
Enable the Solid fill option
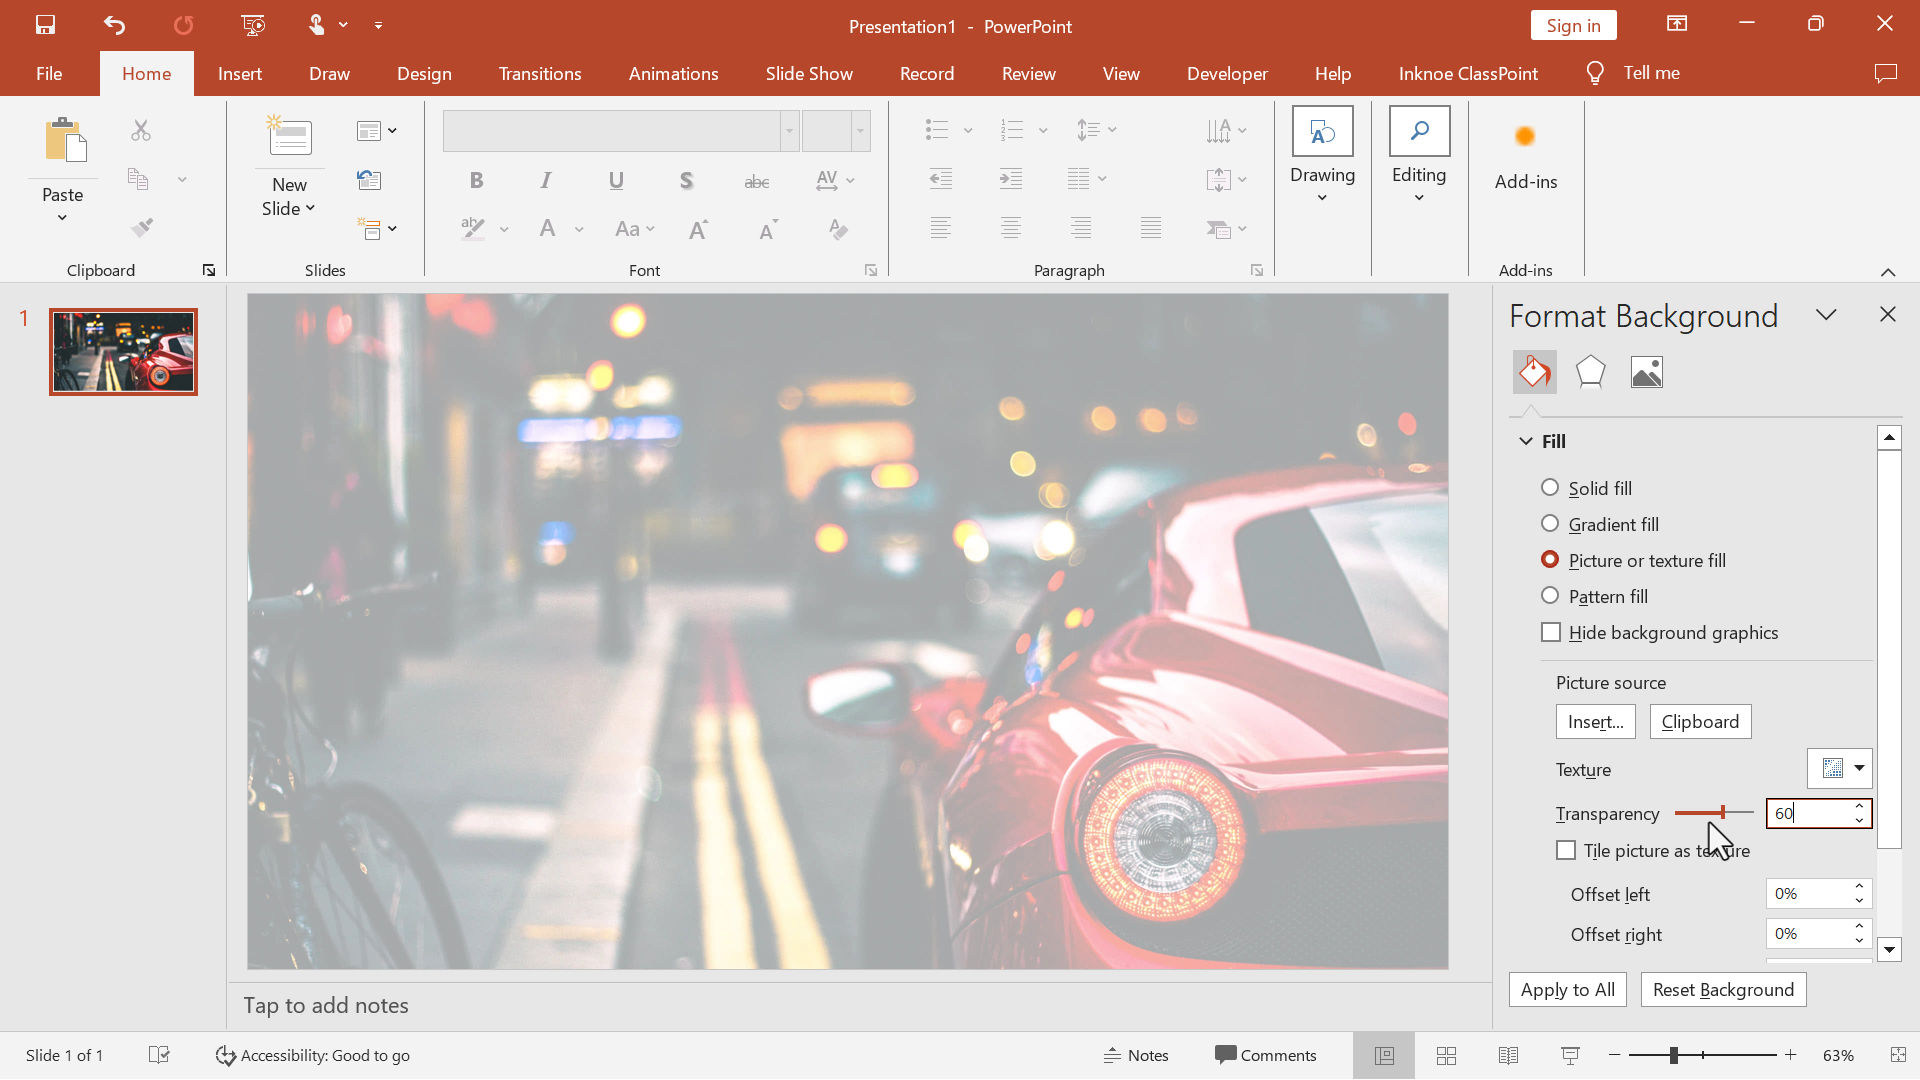[x=1552, y=487]
